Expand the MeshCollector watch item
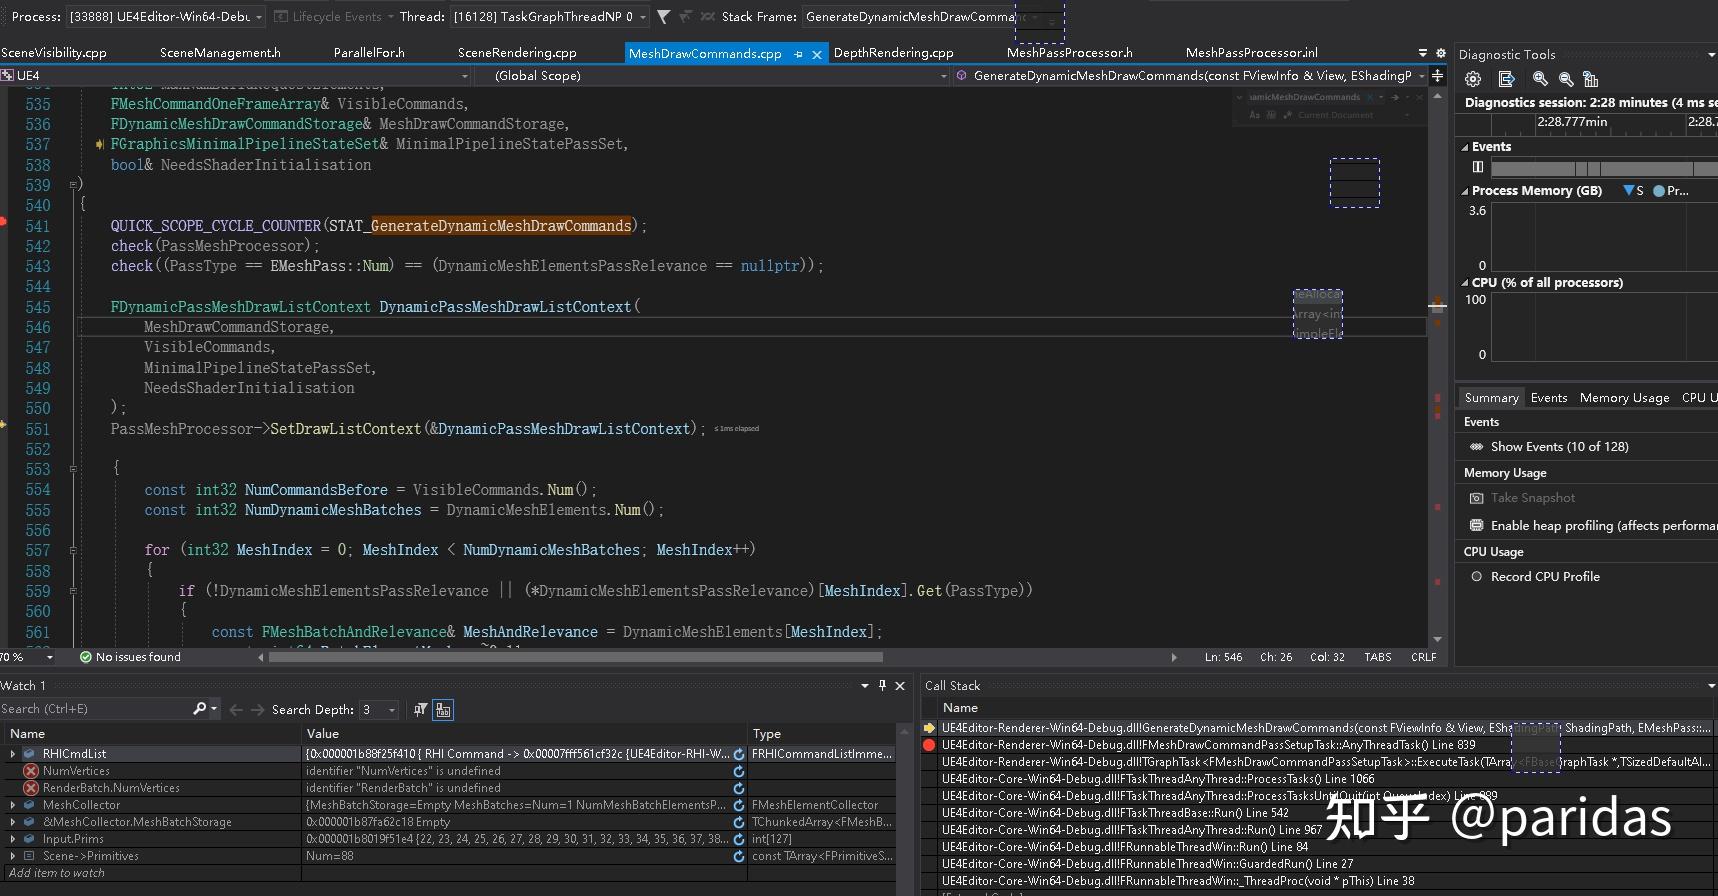This screenshot has height=896, width=1718. pyautogui.click(x=12, y=805)
